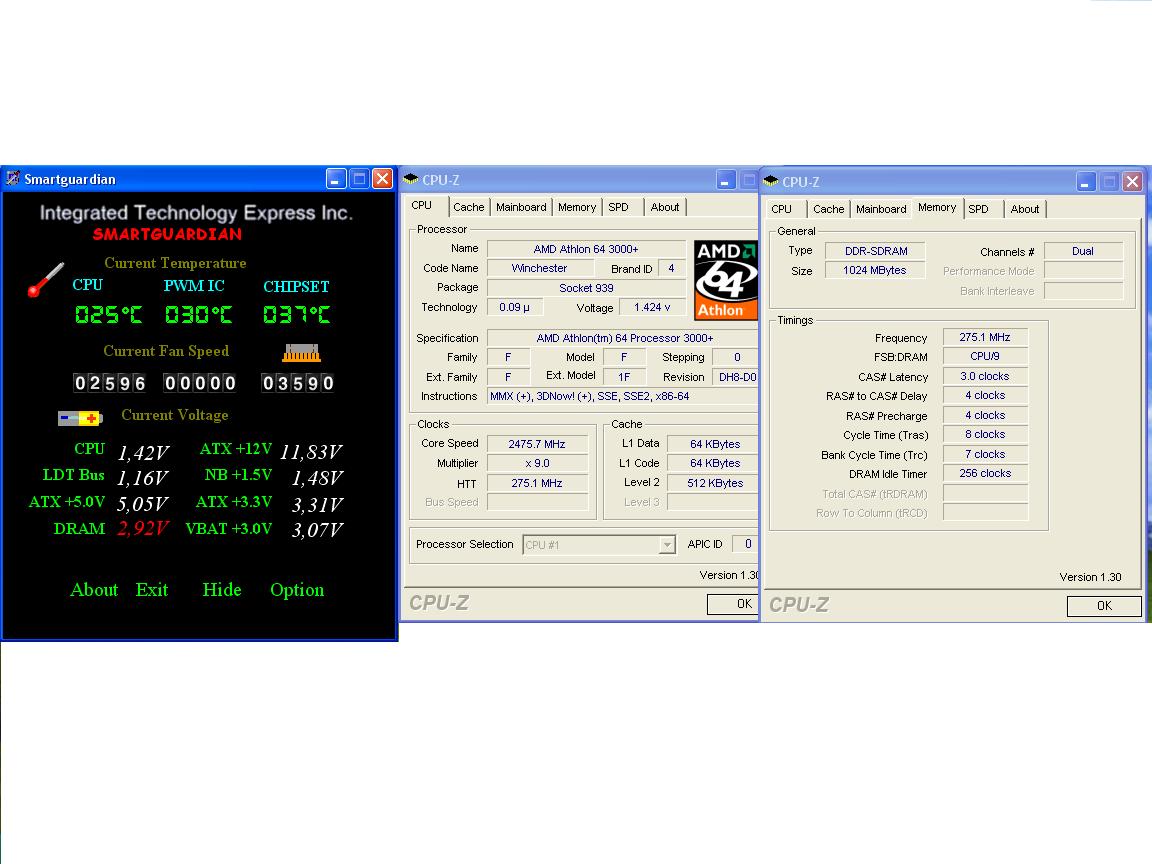Click Hide in Smartguardian
1152x864 pixels.
(222, 590)
